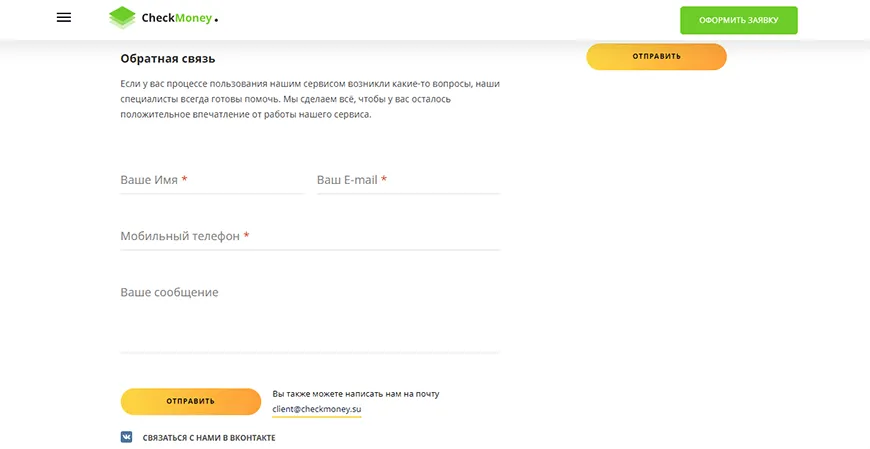870x449 pixels.
Task: Open the hamburger navigation menu
Action: click(64, 18)
